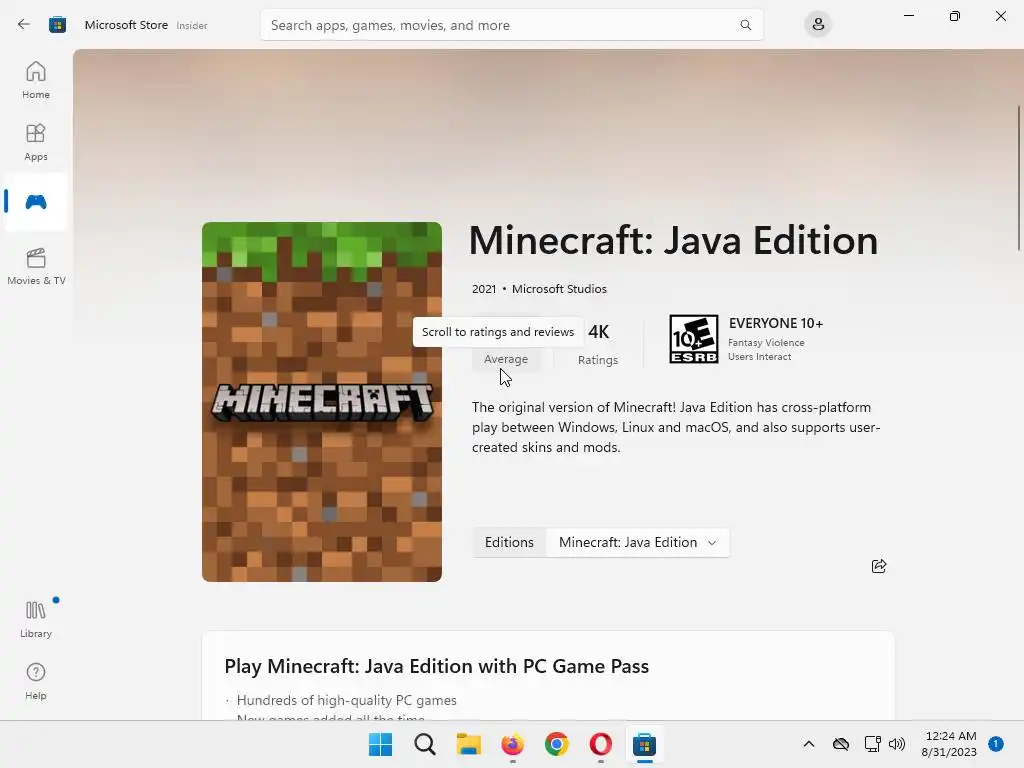Launch Opera browser from taskbar
Screen dimensions: 1024x768
pos(600,744)
